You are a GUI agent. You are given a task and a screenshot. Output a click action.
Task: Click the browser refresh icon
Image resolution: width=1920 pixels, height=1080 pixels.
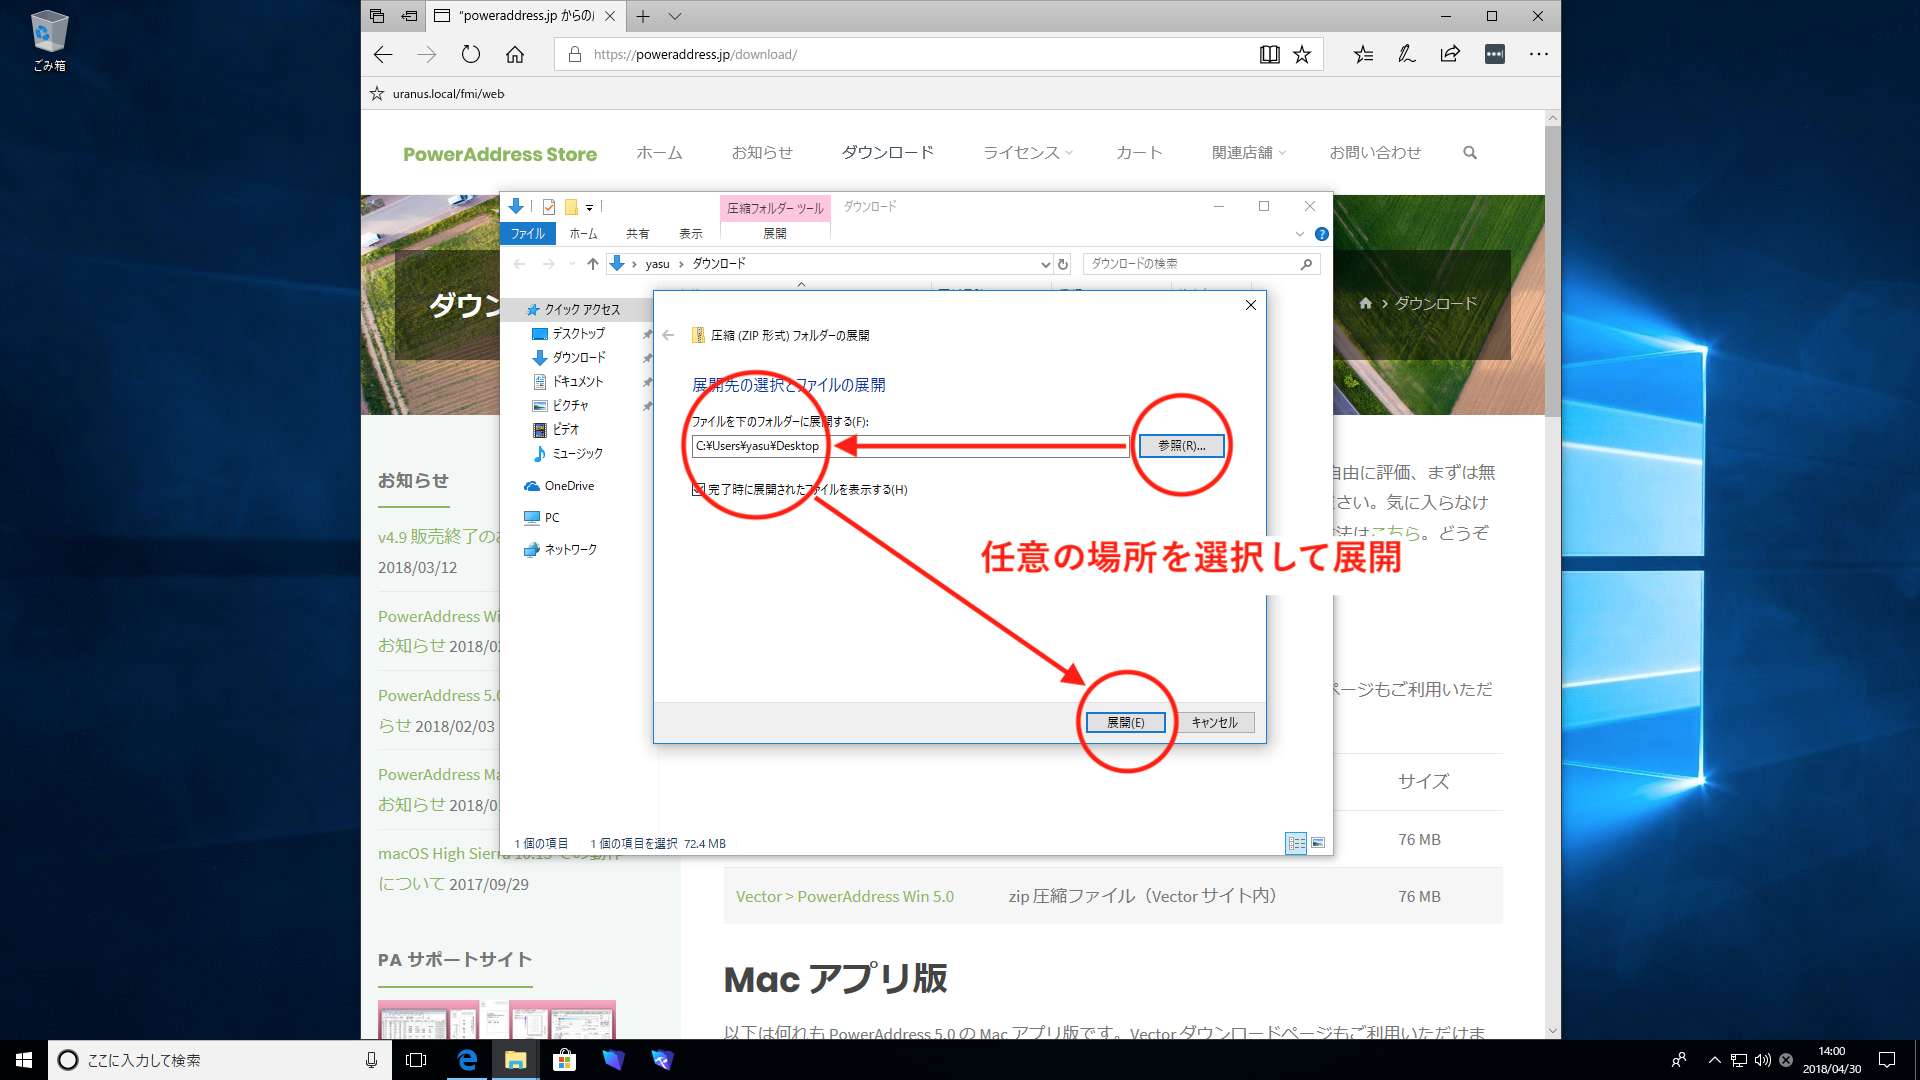click(471, 54)
